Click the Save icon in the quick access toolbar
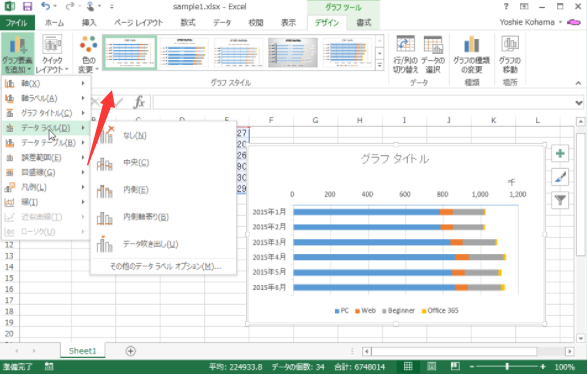The height and width of the screenshot is (376, 587). [x=27, y=6]
